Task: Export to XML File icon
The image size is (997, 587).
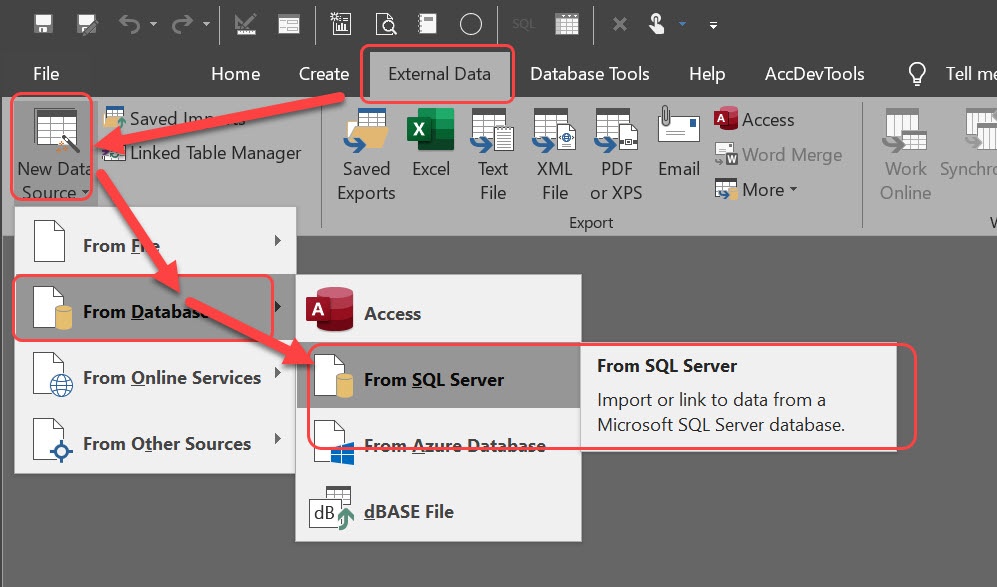Action: [554, 154]
